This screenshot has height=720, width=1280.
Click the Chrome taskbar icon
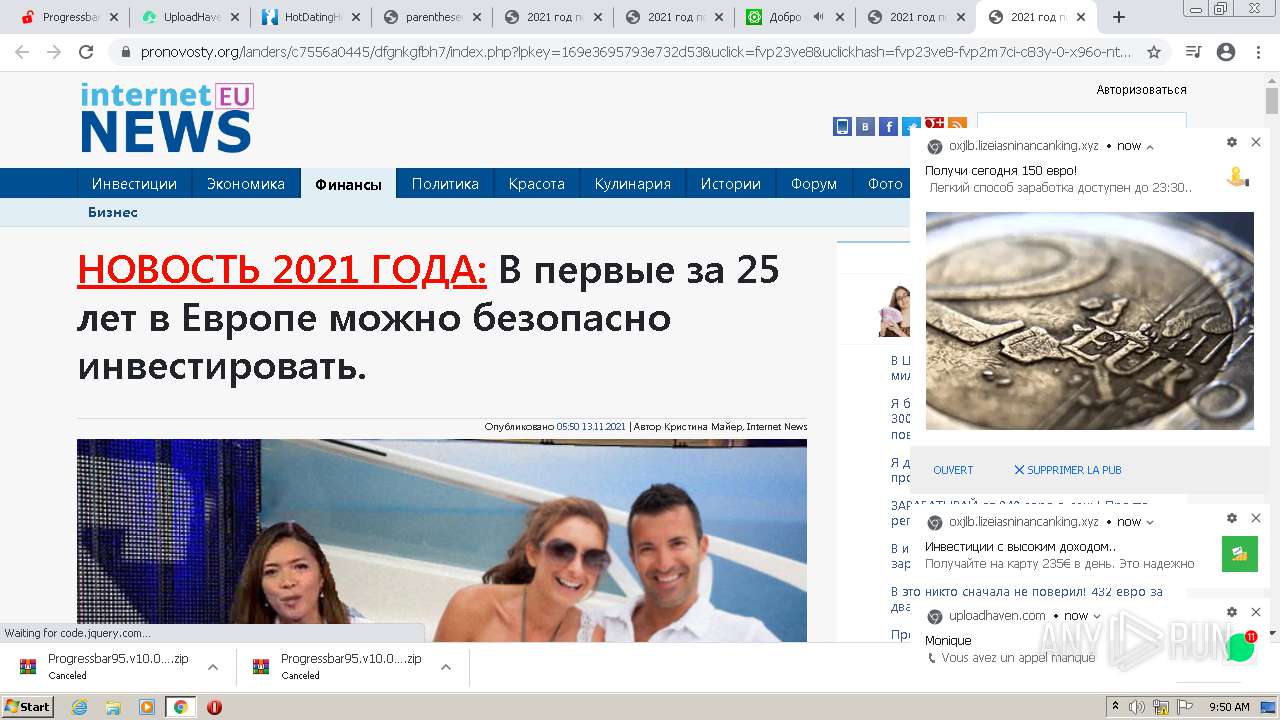180,707
